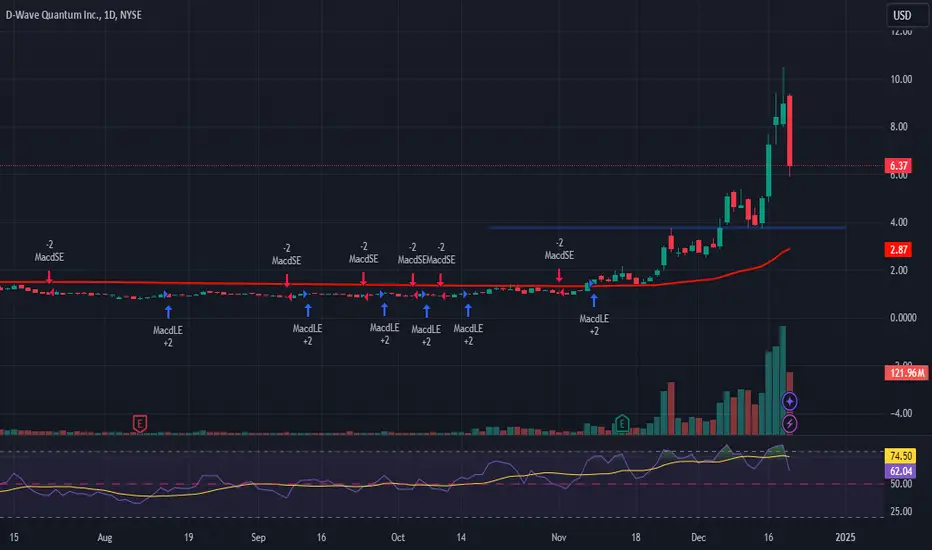The width and height of the screenshot is (932, 550).
Task: Click the green earnings E marker near Nov
Action: tap(622, 423)
